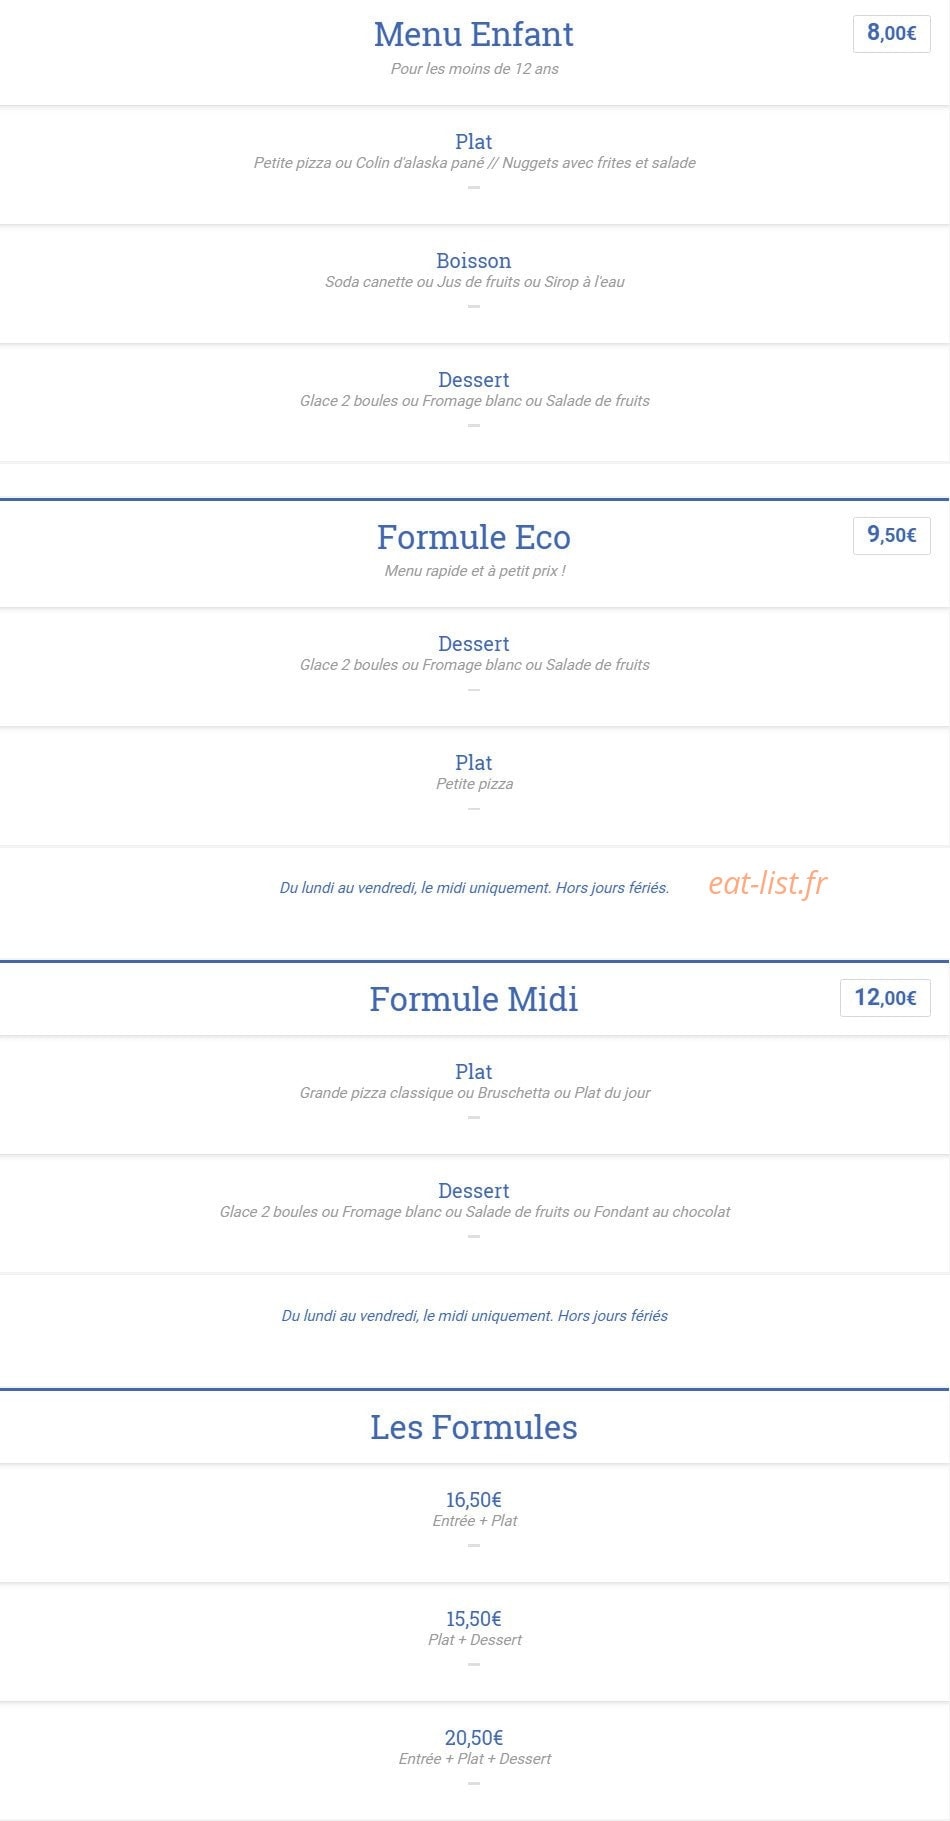Click the Formule Midi weekday availability note
This screenshot has height=1821, width=950.
coord(474,1316)
